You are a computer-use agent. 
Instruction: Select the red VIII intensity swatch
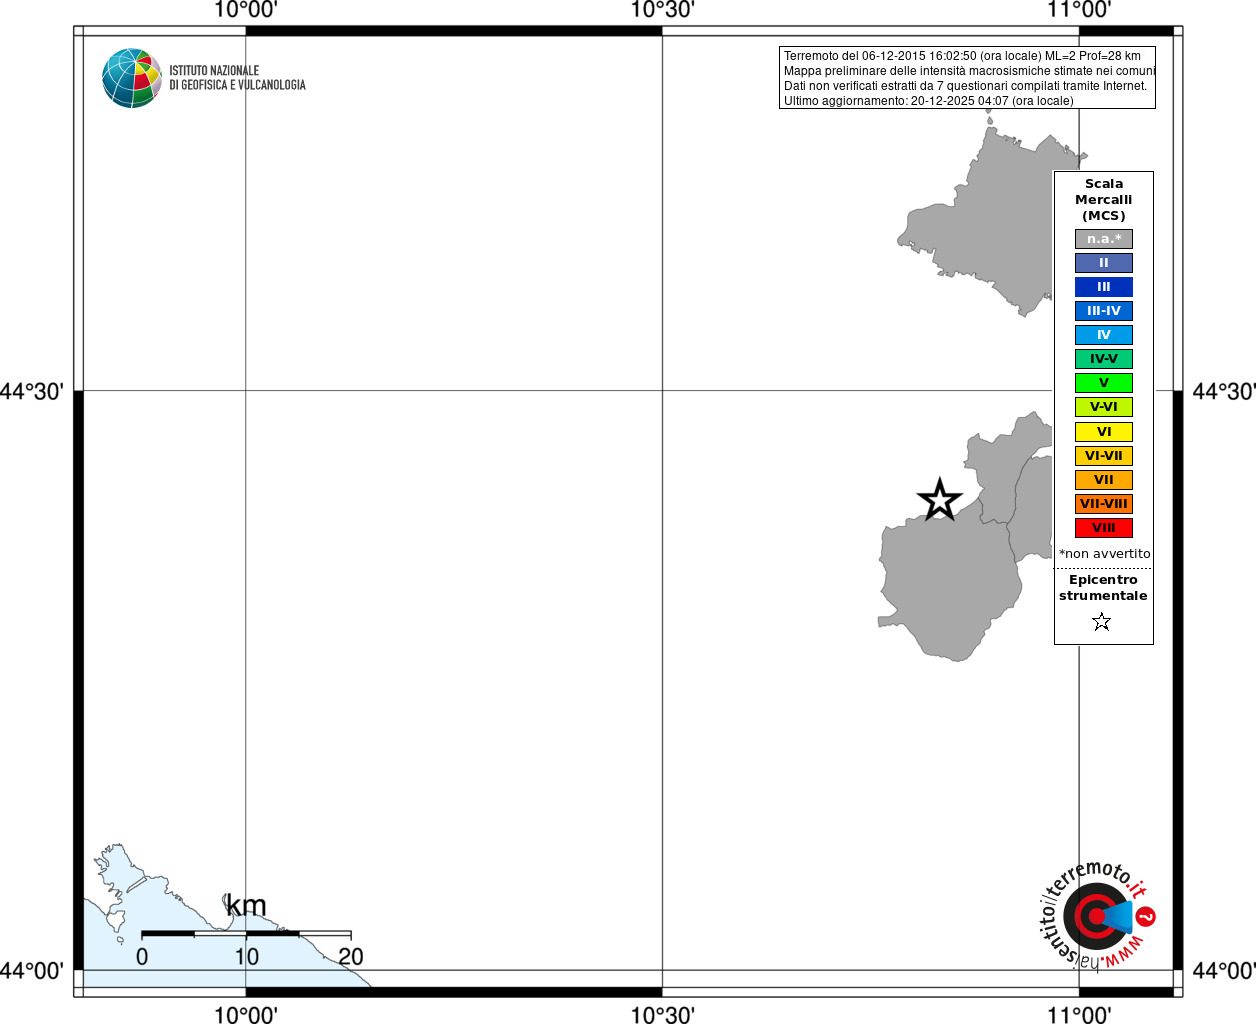click(x=1104, y=528)
